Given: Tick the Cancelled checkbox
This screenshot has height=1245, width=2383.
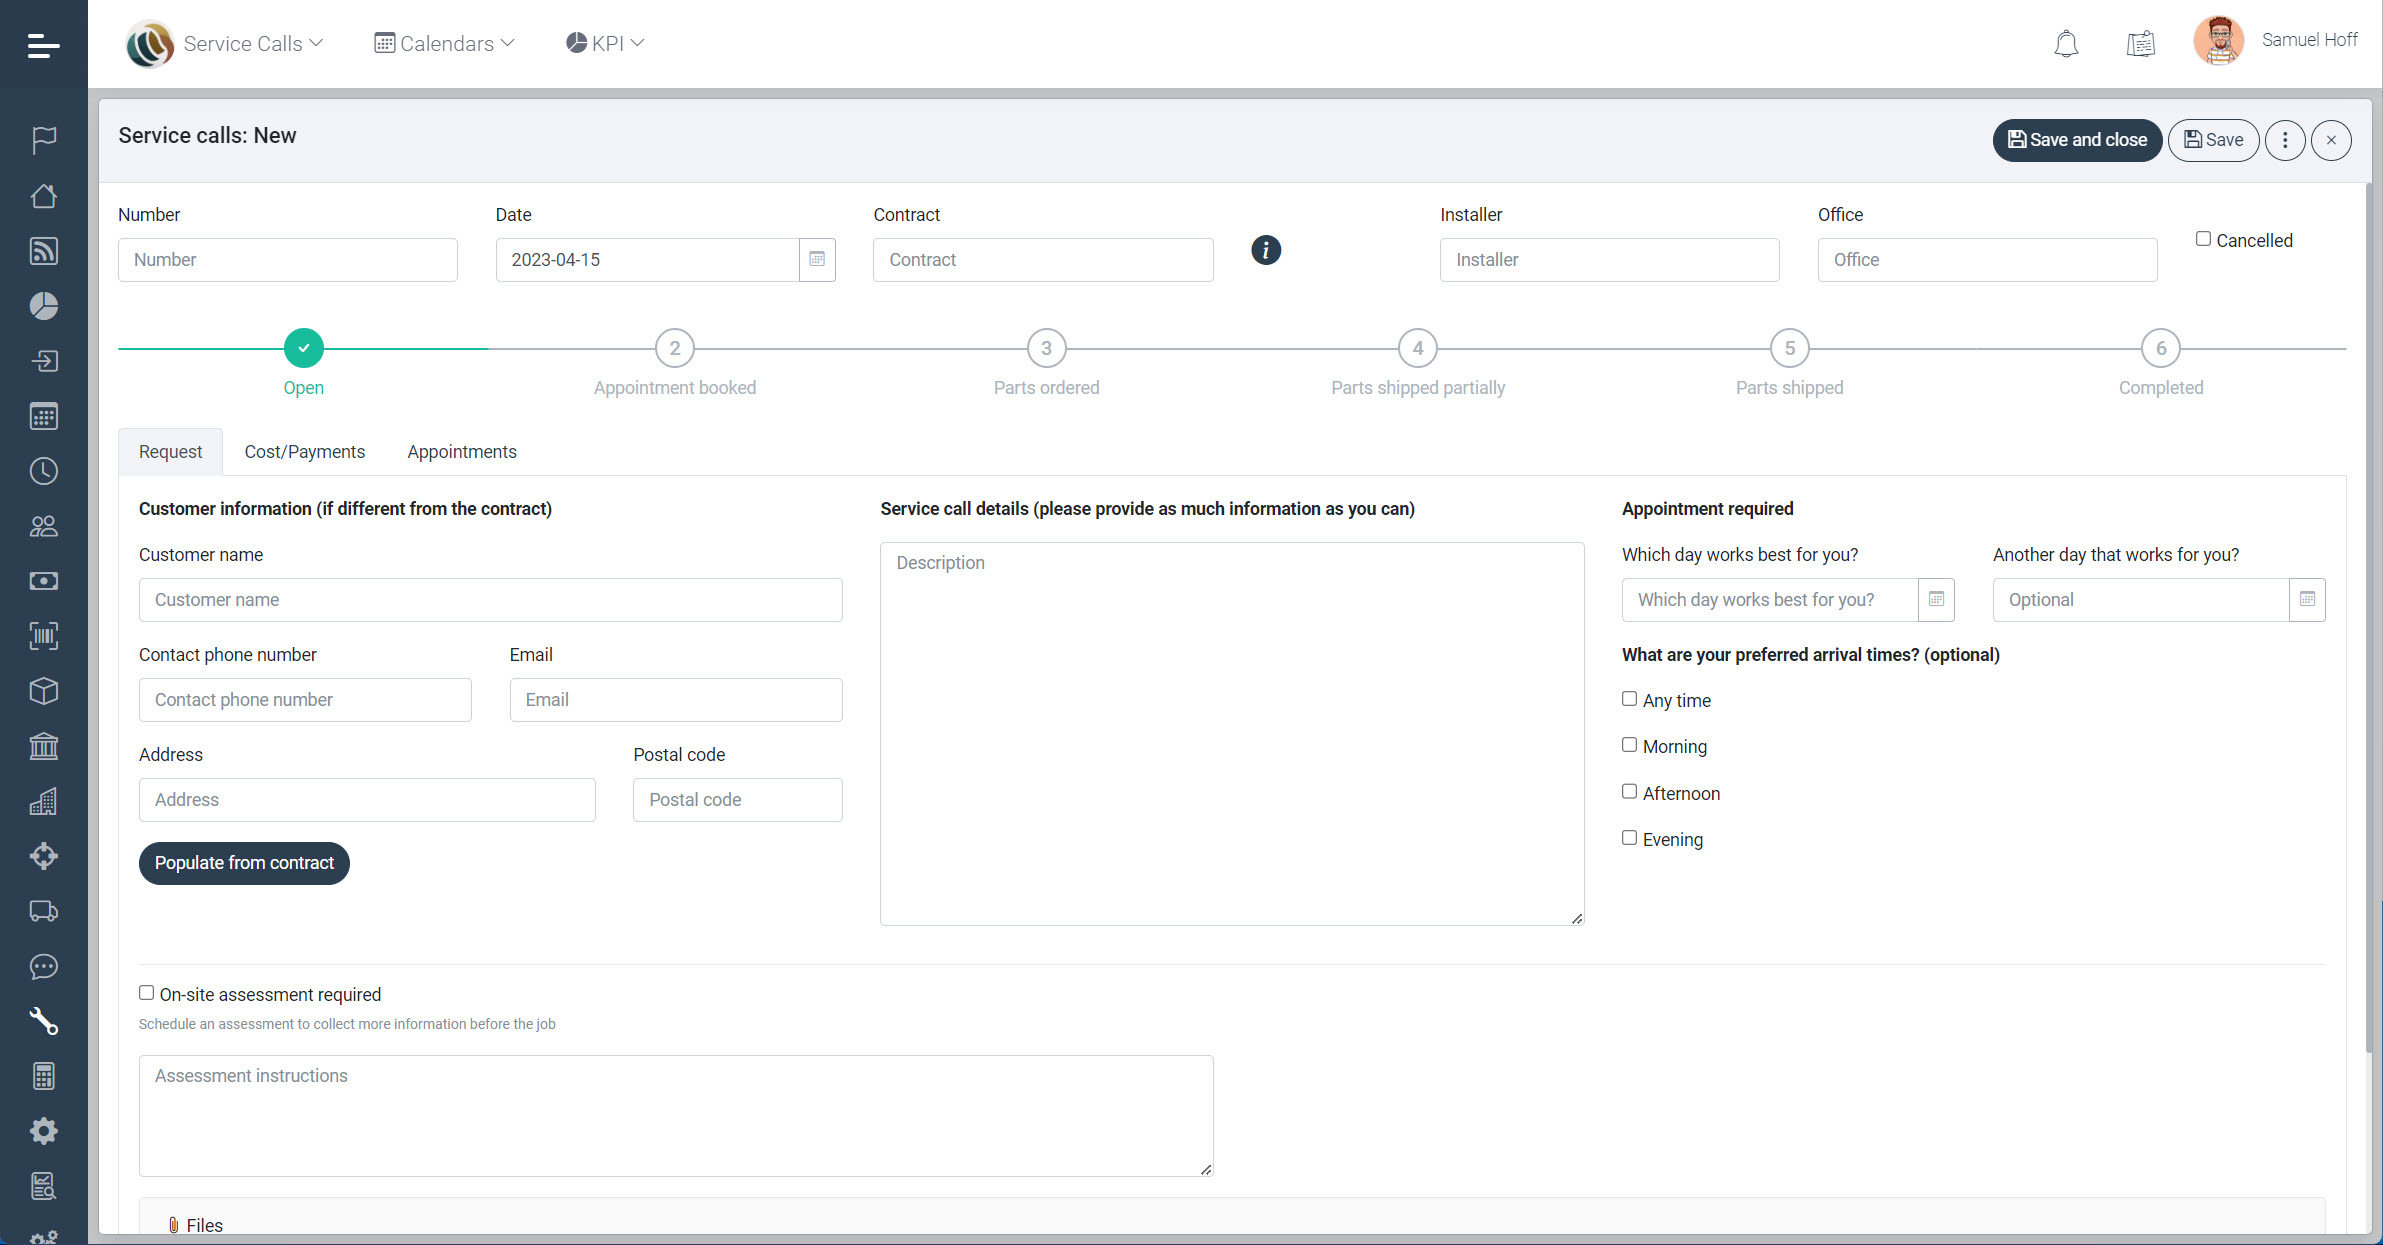Looking at the screenshot, I should click(x=2203, y=239).
